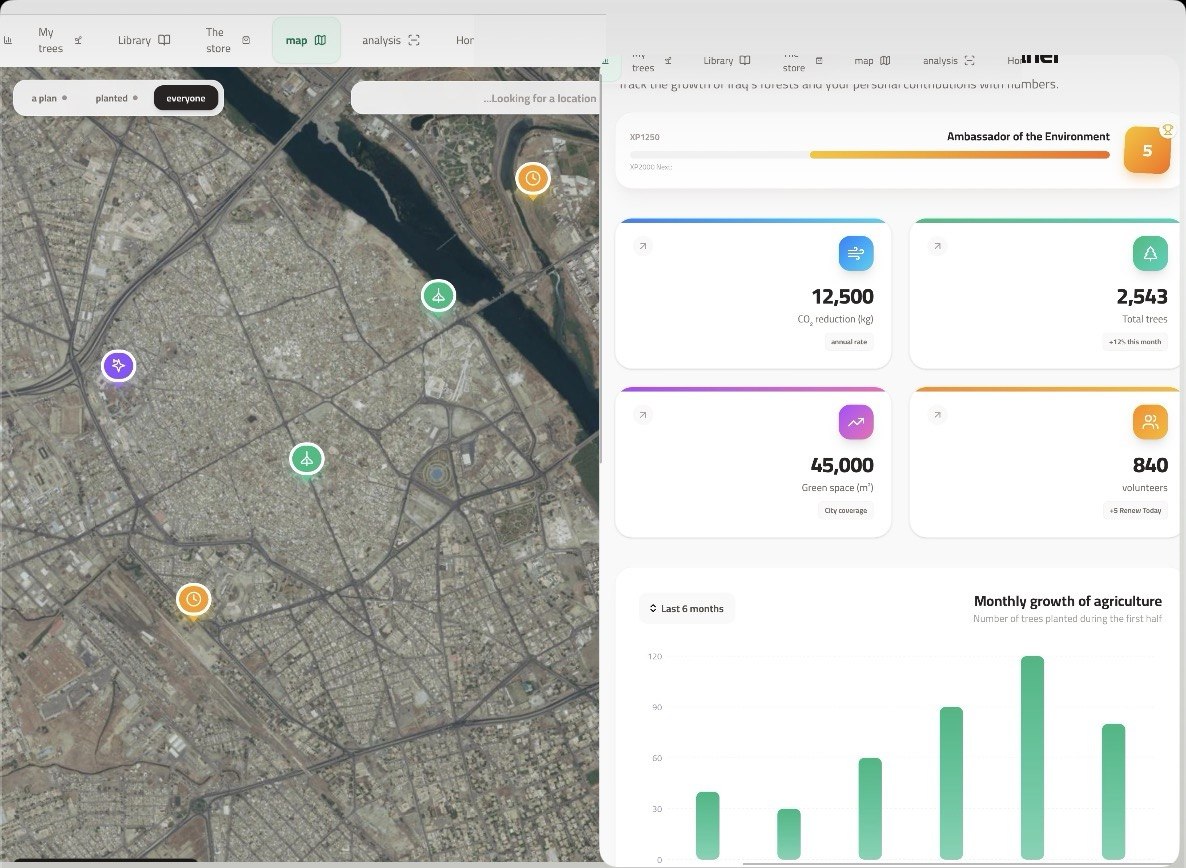
Task: Open the My trees tab in map window
Action: point(59,40)
